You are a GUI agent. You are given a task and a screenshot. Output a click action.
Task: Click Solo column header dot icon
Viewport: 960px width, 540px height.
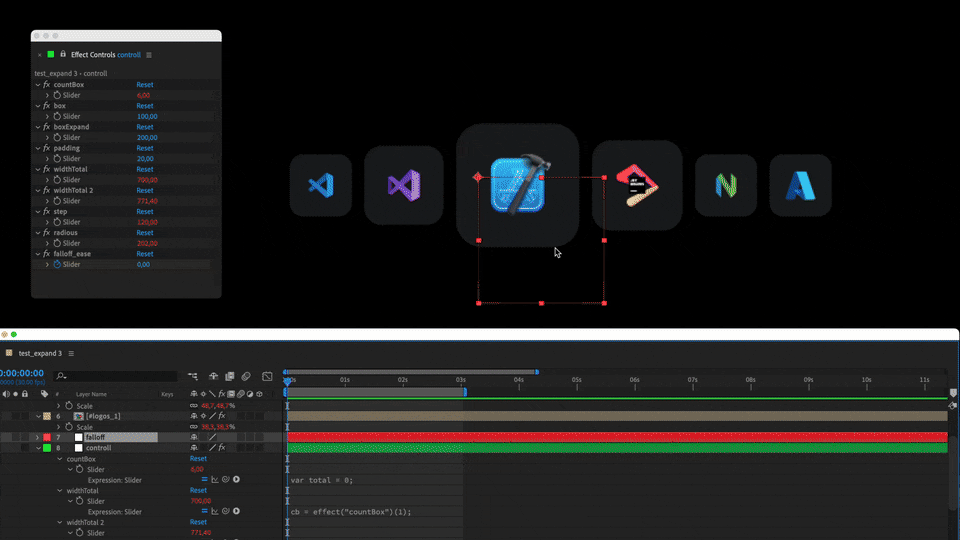point(15,394)
